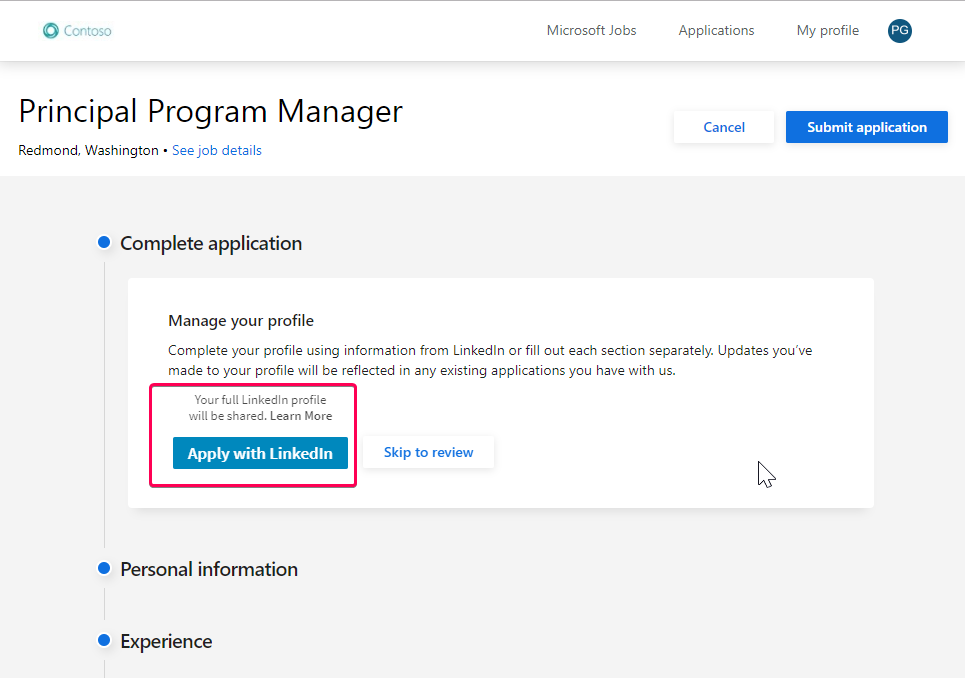This screenshot has height=678, width=965.
Task: Click the Manage your profile heading
Action: coord(241,321)
